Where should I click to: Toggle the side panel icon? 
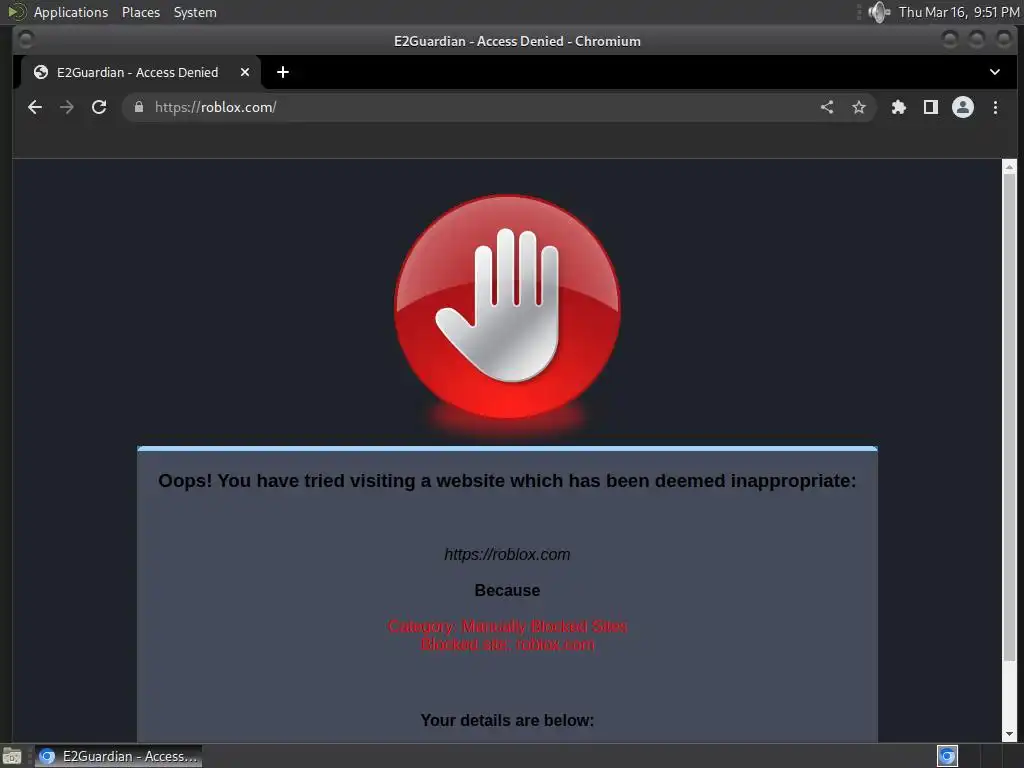pos(931,107)
